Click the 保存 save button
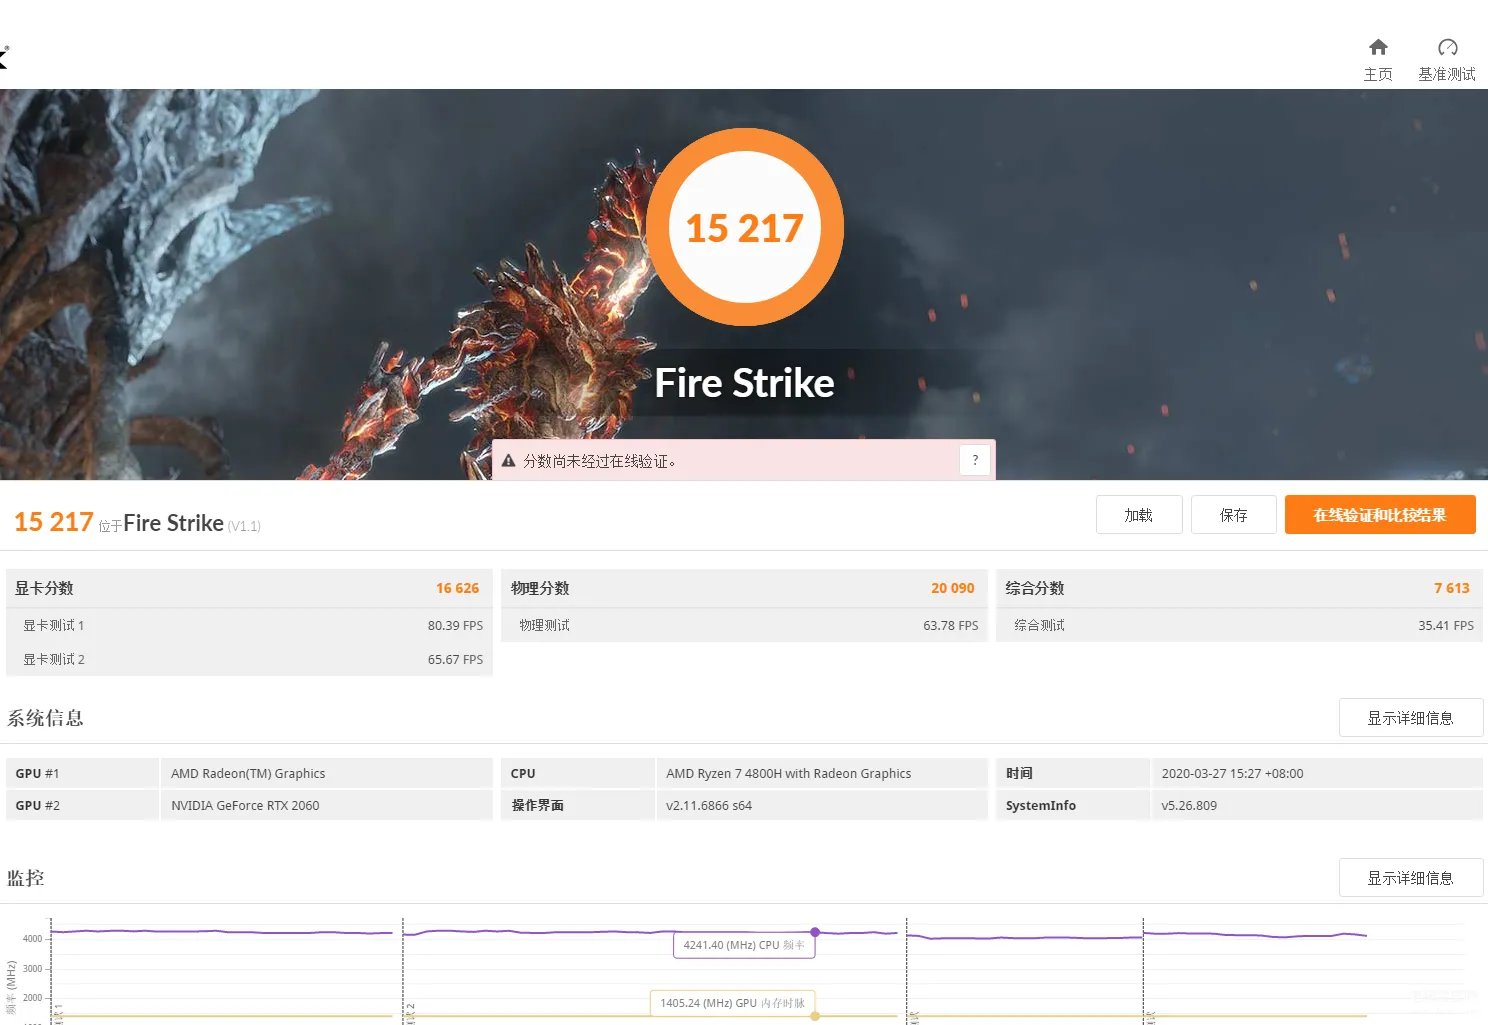Image resolution: width=1488 pixels, height=1025 pixels. click(1234, 515)
